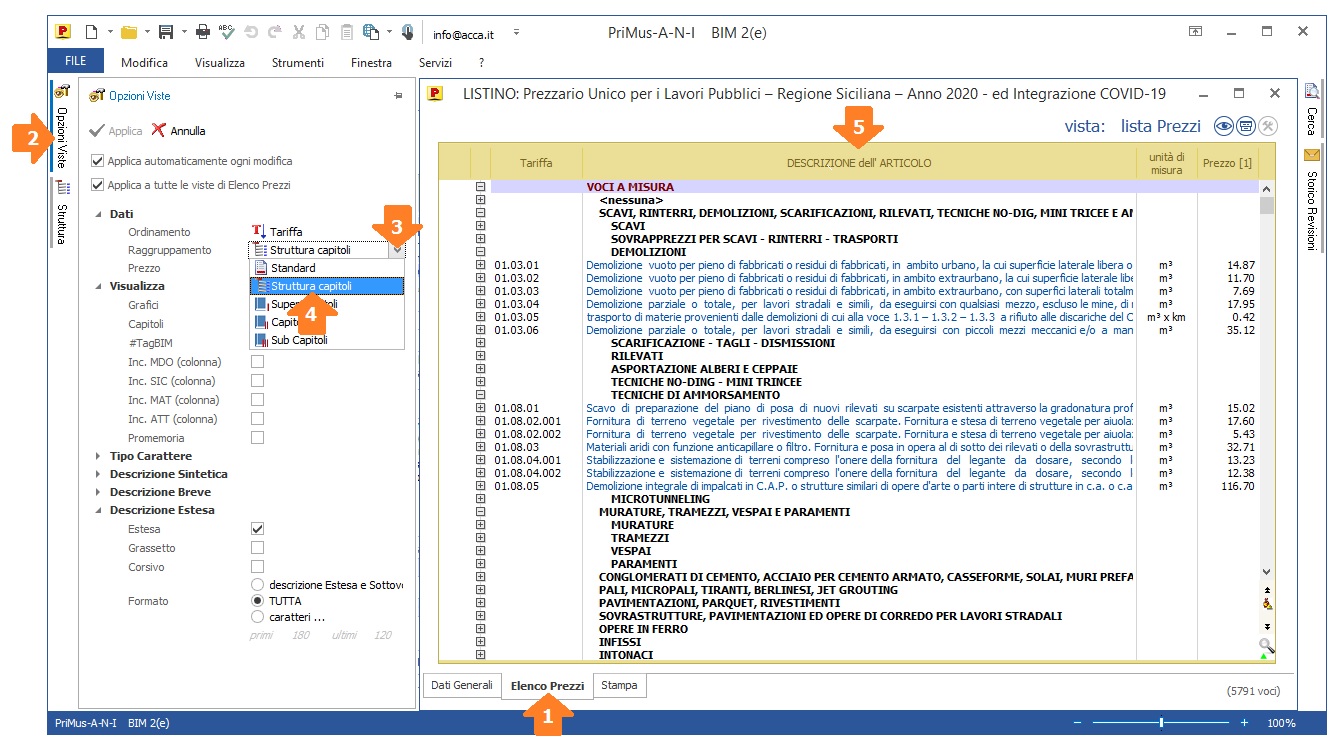The width and height of the screenshot is (1344, 752).
Task: Toggle Applica a tutte le viste checkbox
Action: click(97, 185)
